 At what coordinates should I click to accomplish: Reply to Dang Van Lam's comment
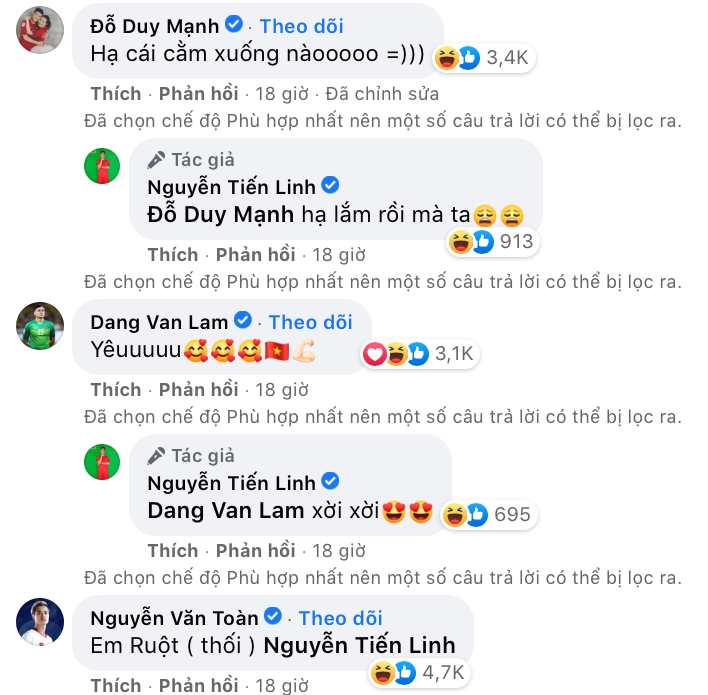pos(198,390)
